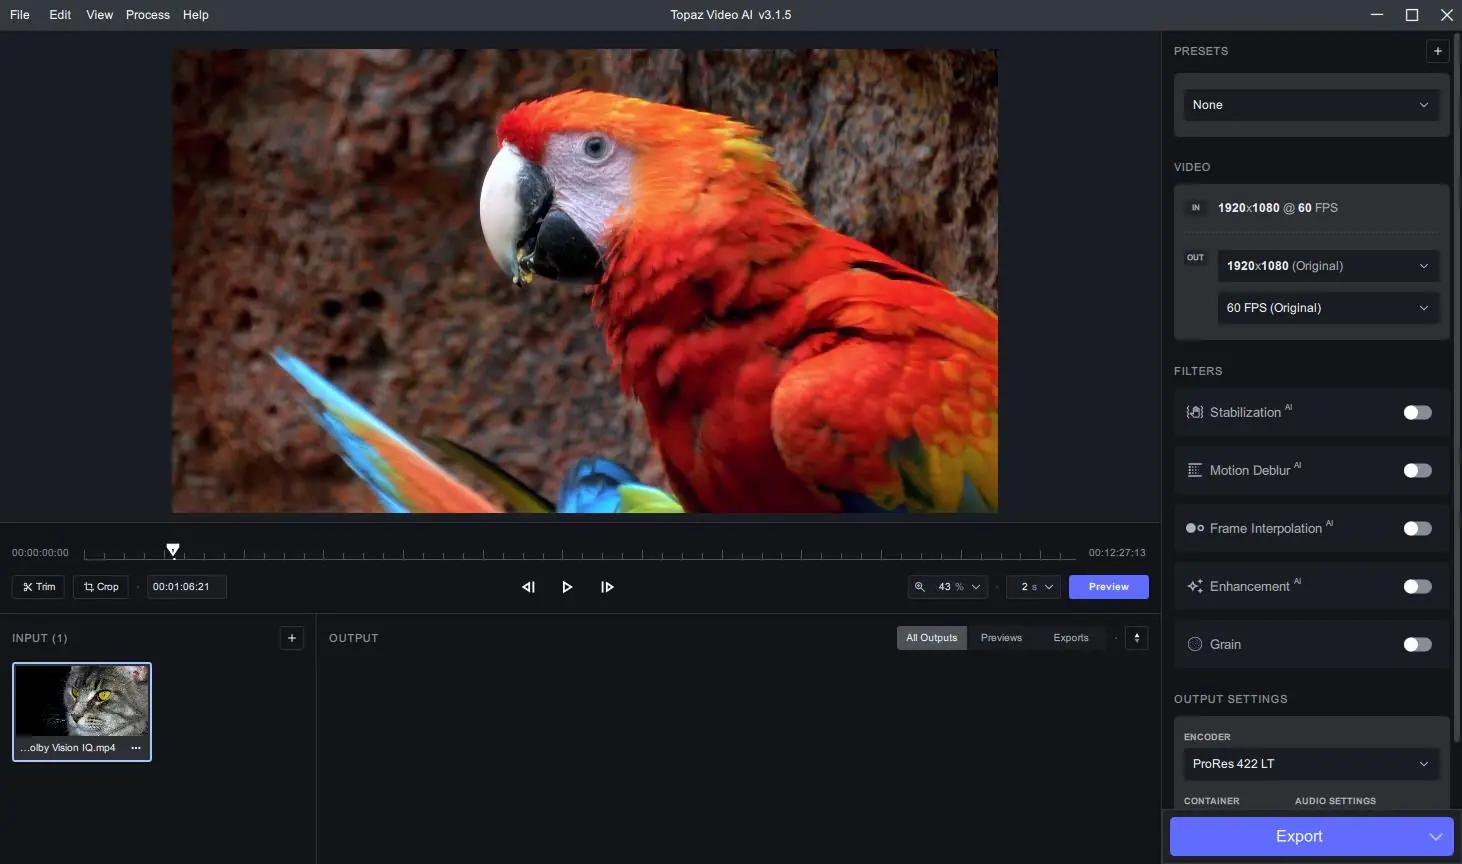1462x864 pixels.
Task: Open the output frame rate dropdown
Action: 1328,308
